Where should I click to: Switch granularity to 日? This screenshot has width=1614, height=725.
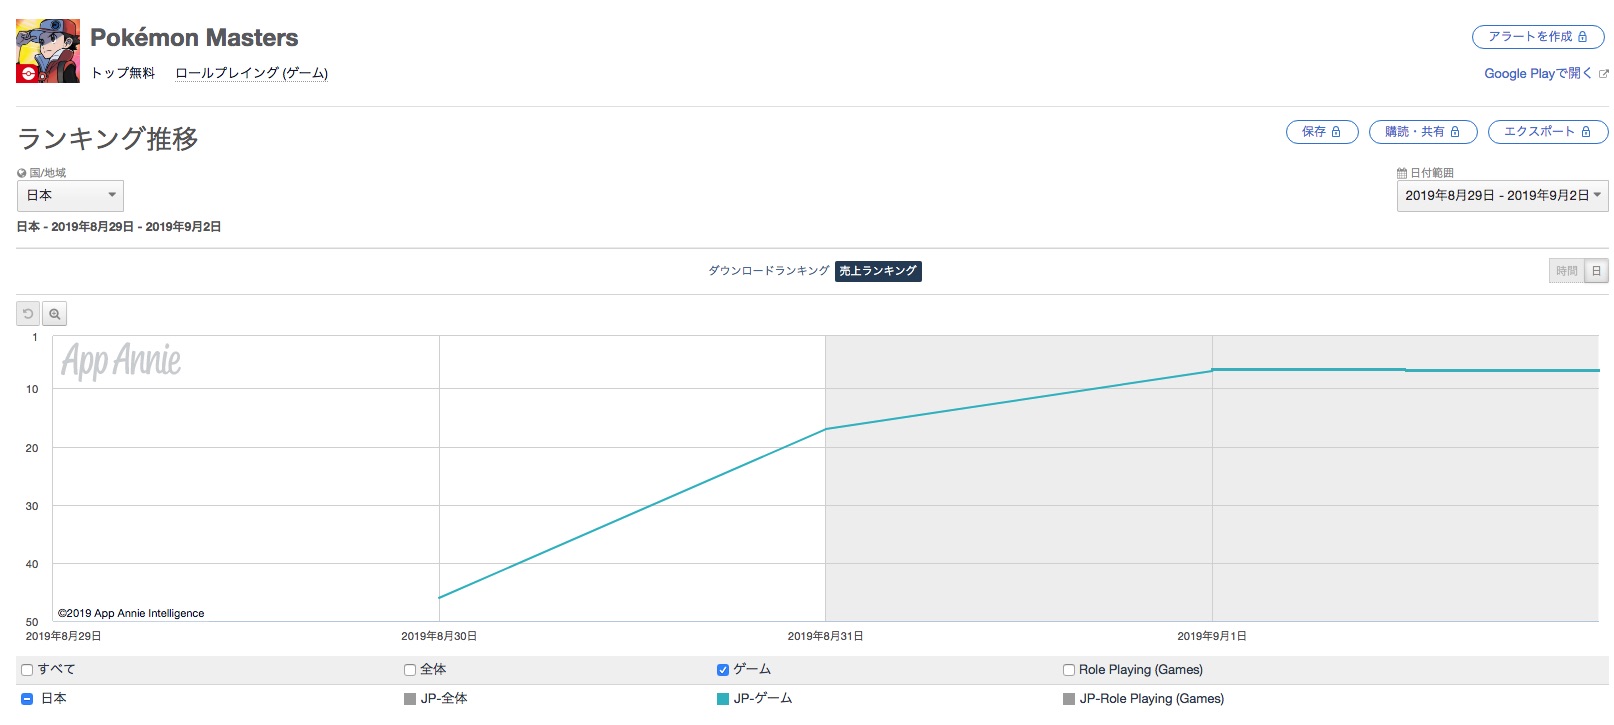tap(1596, 271)
